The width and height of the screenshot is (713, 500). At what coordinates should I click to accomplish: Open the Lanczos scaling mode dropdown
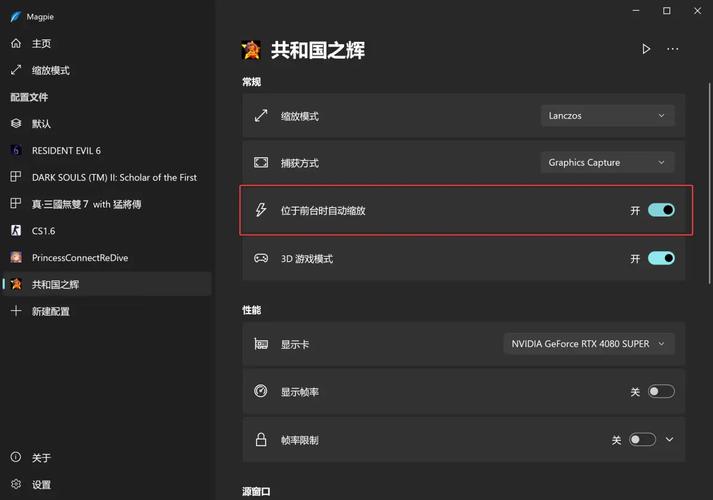tap(608, 115)
